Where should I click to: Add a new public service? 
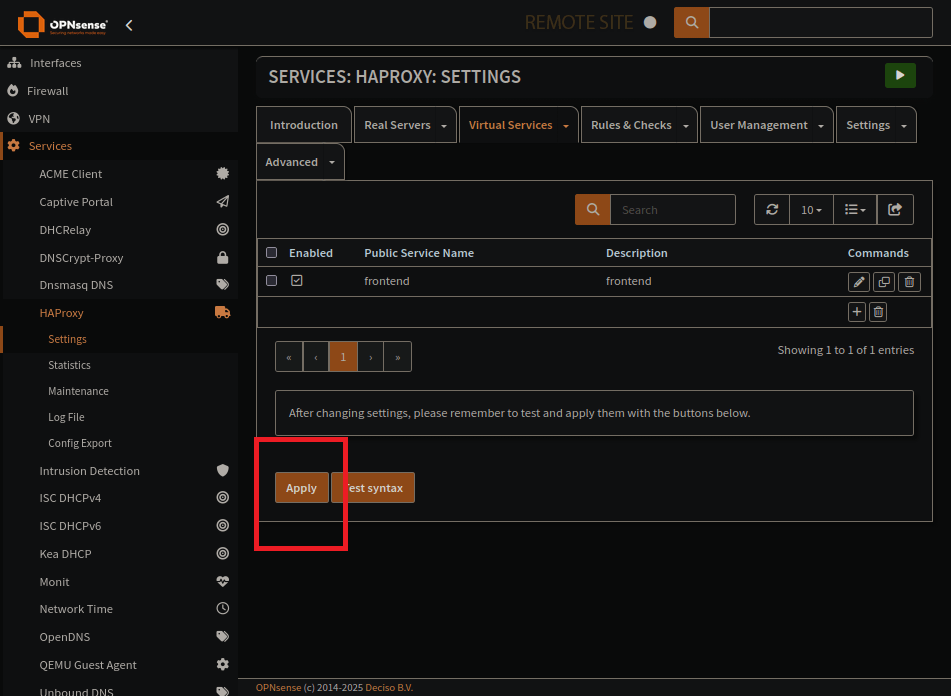(x=856, y=312)
